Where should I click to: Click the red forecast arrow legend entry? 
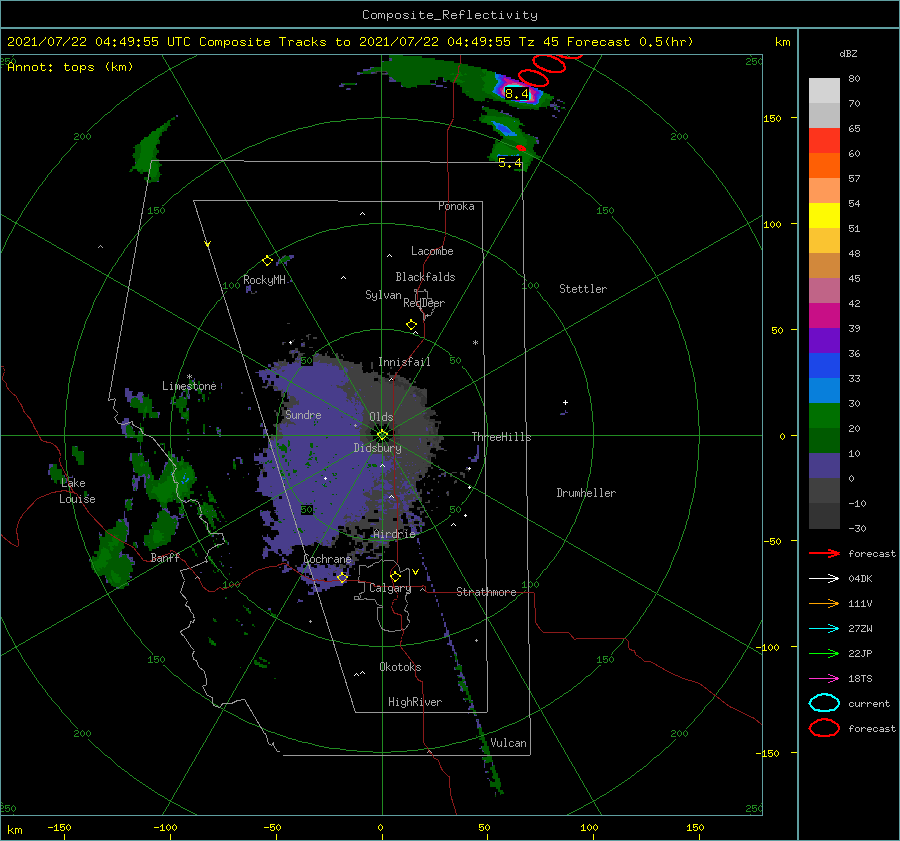pos(852,553)
